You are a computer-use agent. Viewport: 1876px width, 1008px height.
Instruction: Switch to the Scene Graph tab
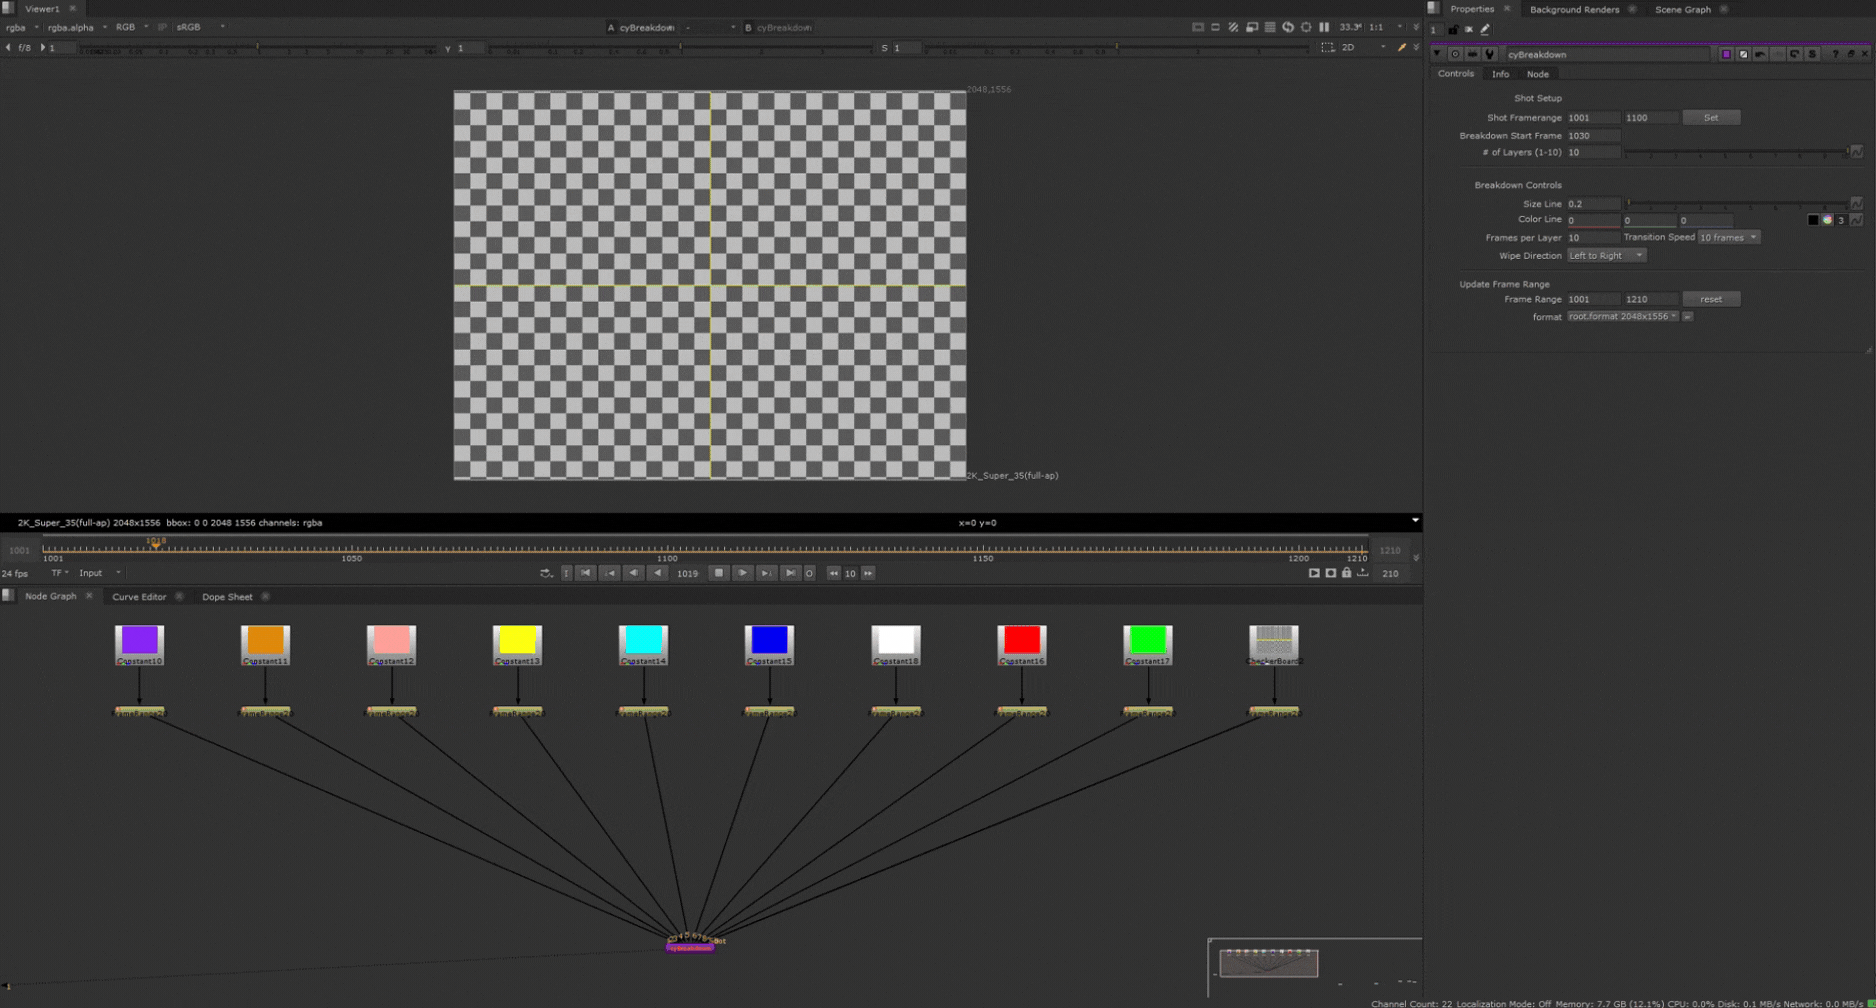(x=1682, y=9)
